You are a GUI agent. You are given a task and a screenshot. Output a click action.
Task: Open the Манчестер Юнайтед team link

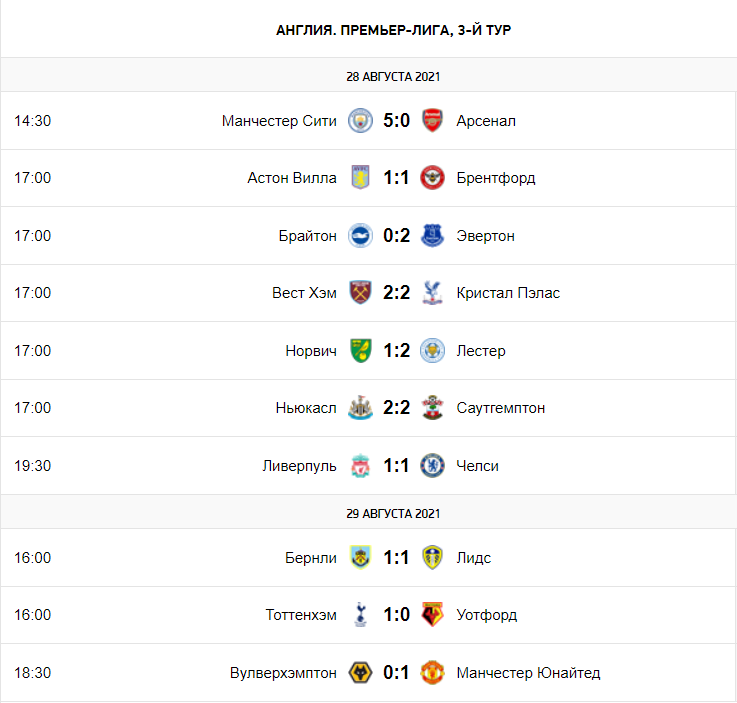pos(528,673)
